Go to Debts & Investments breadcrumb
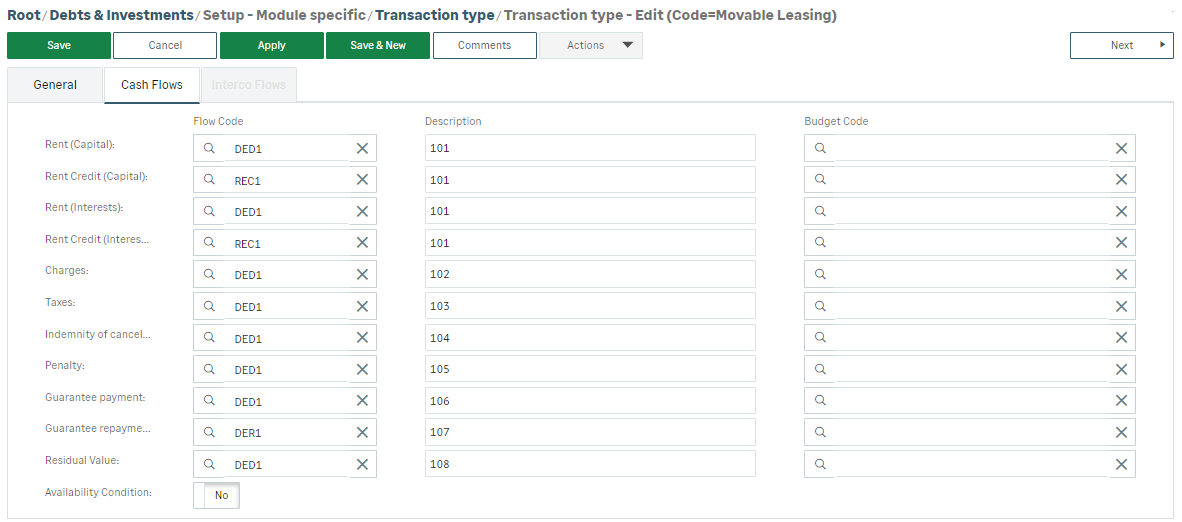Screen dimensions: 1182x522 tap(121, 15)
